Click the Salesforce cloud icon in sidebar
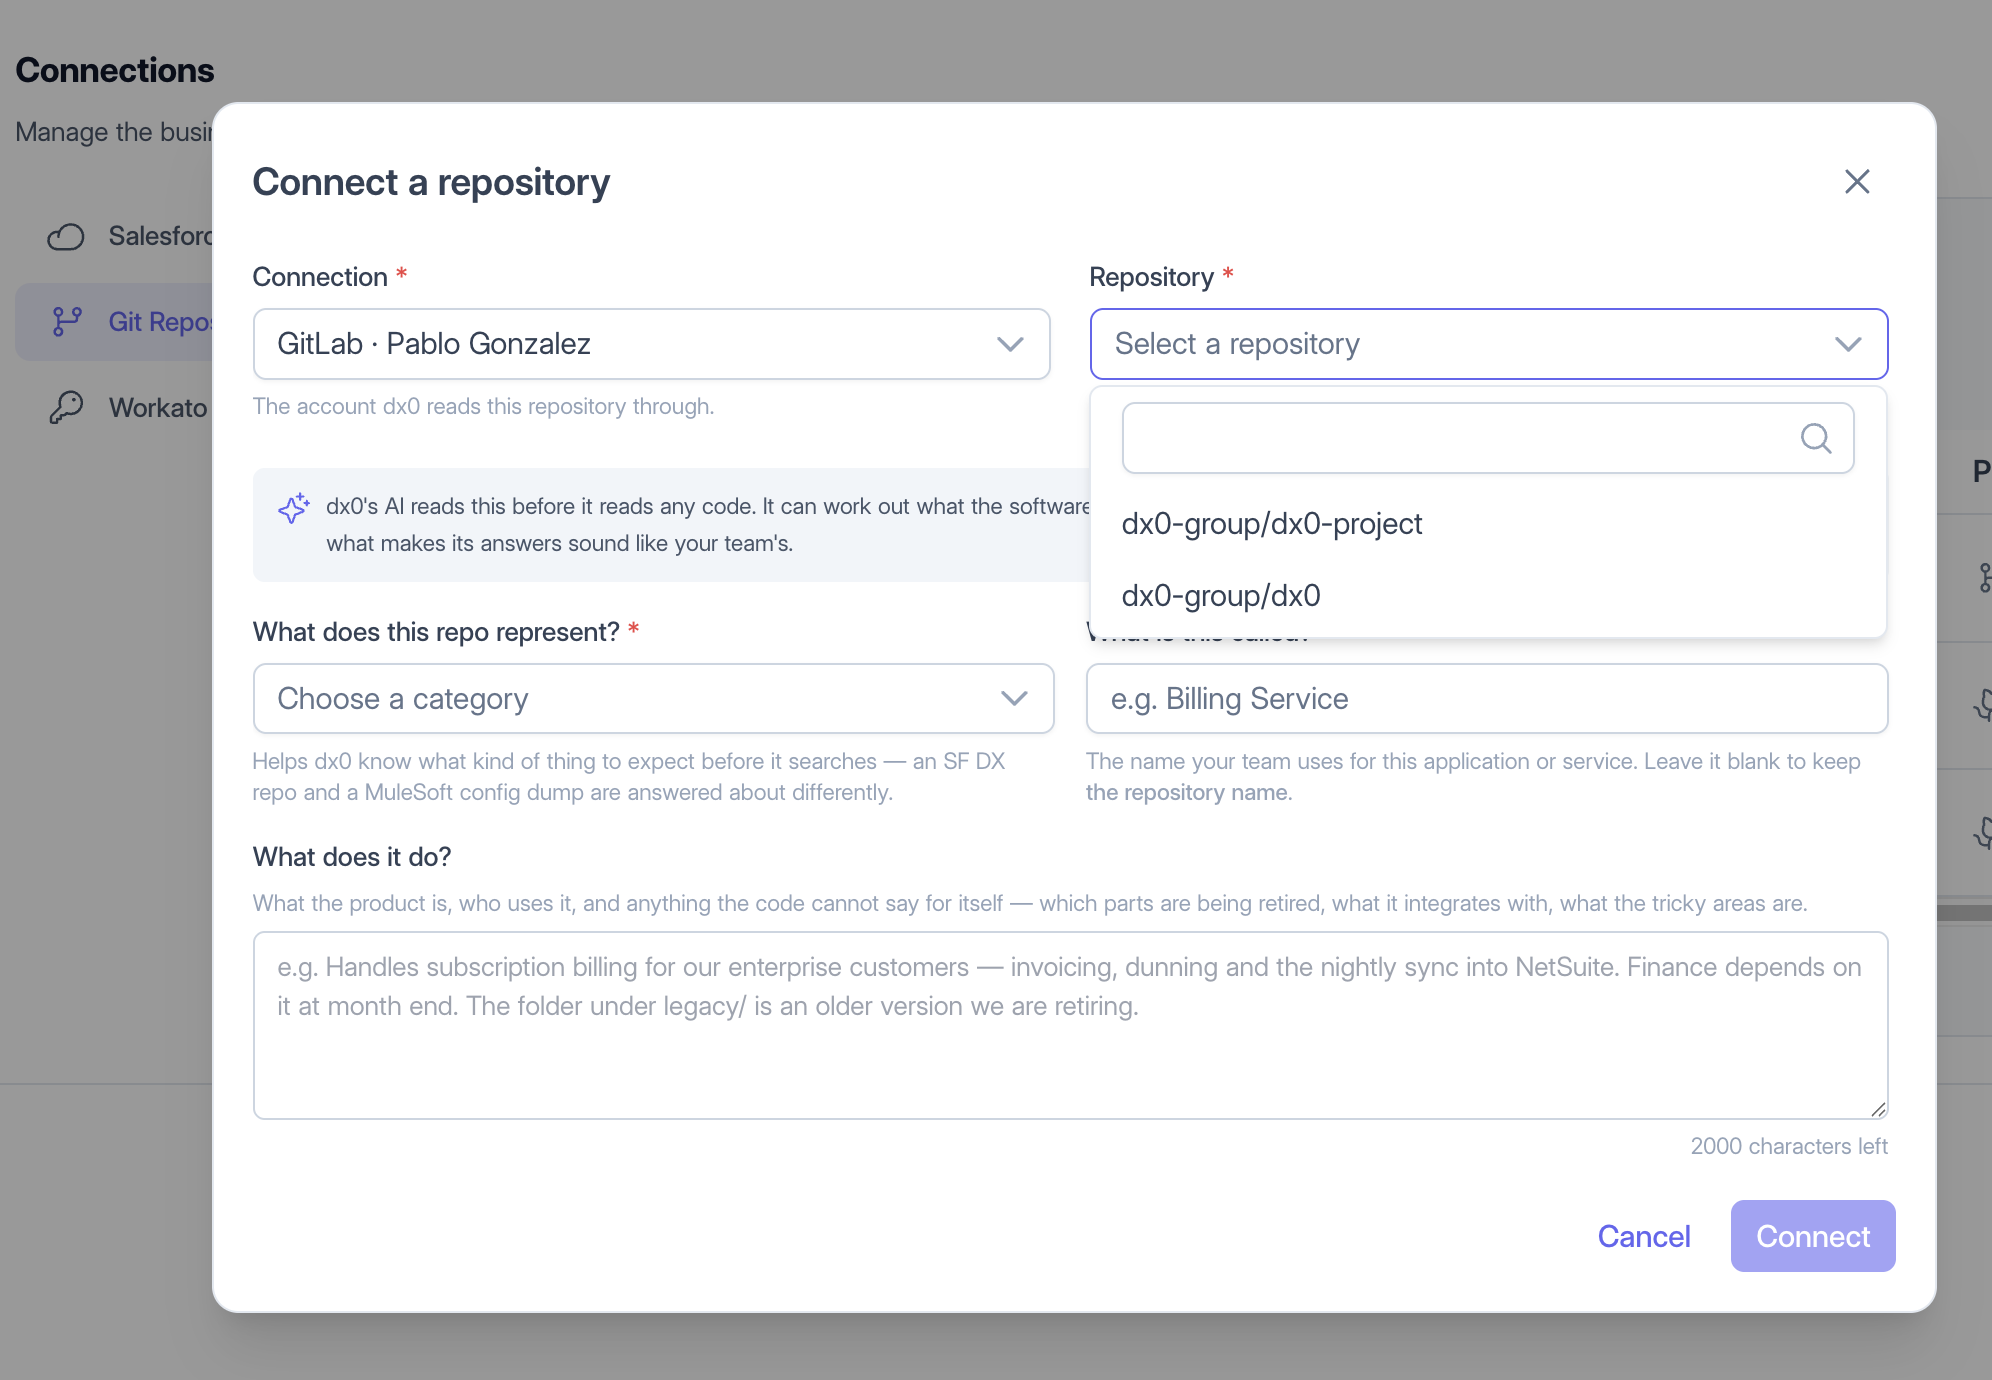The height and width of the screenshot is (1380, 1992). [x=66, y=236]
